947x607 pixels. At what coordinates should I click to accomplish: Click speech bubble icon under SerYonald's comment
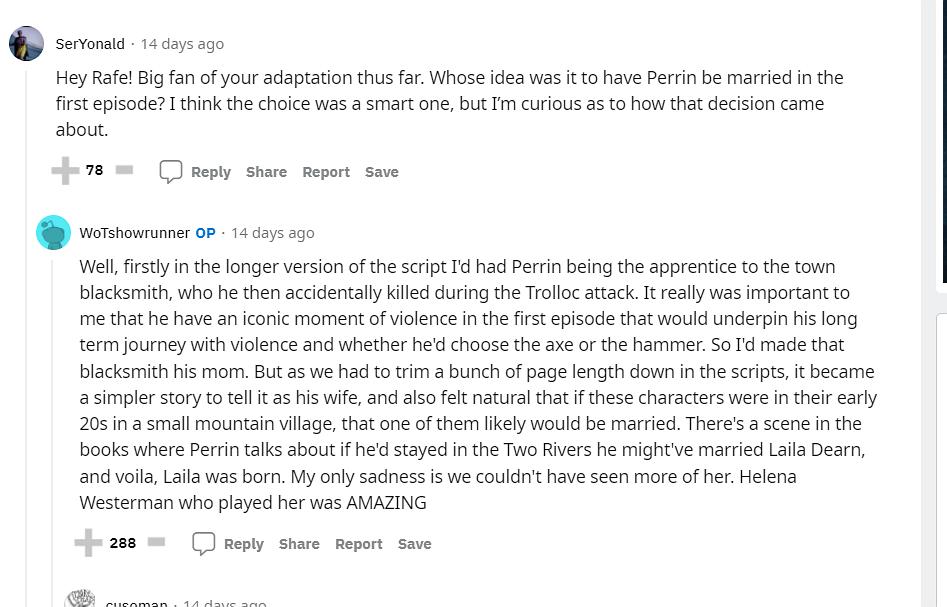[x=170, y=172]
